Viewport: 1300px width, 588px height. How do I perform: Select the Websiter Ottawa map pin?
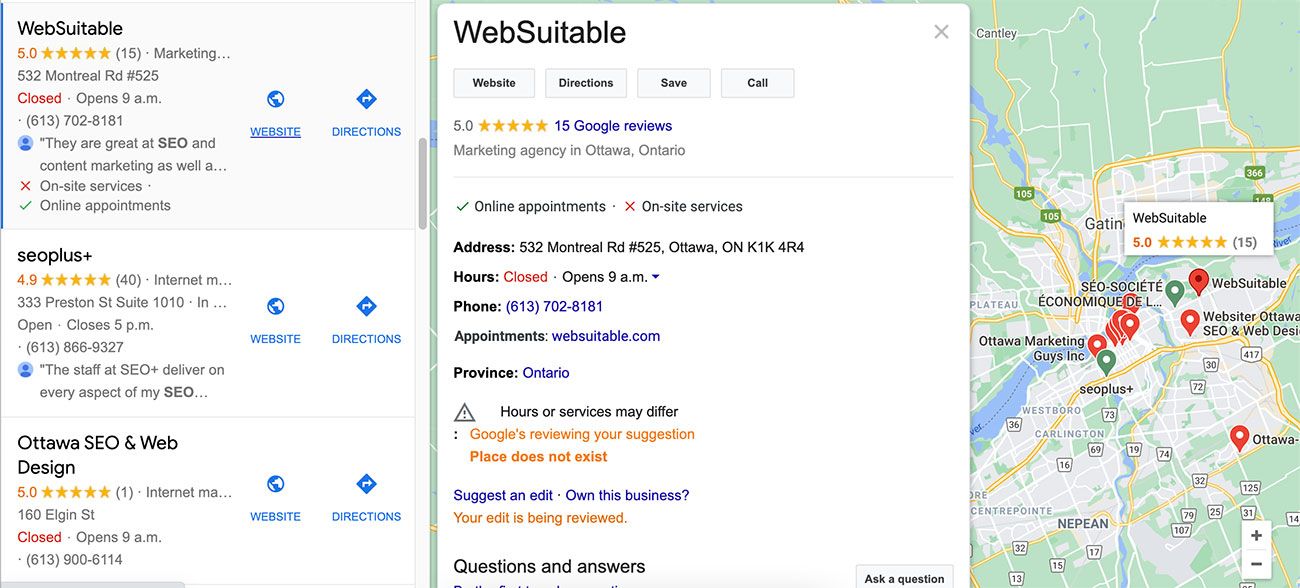(x=1190, y=322)
